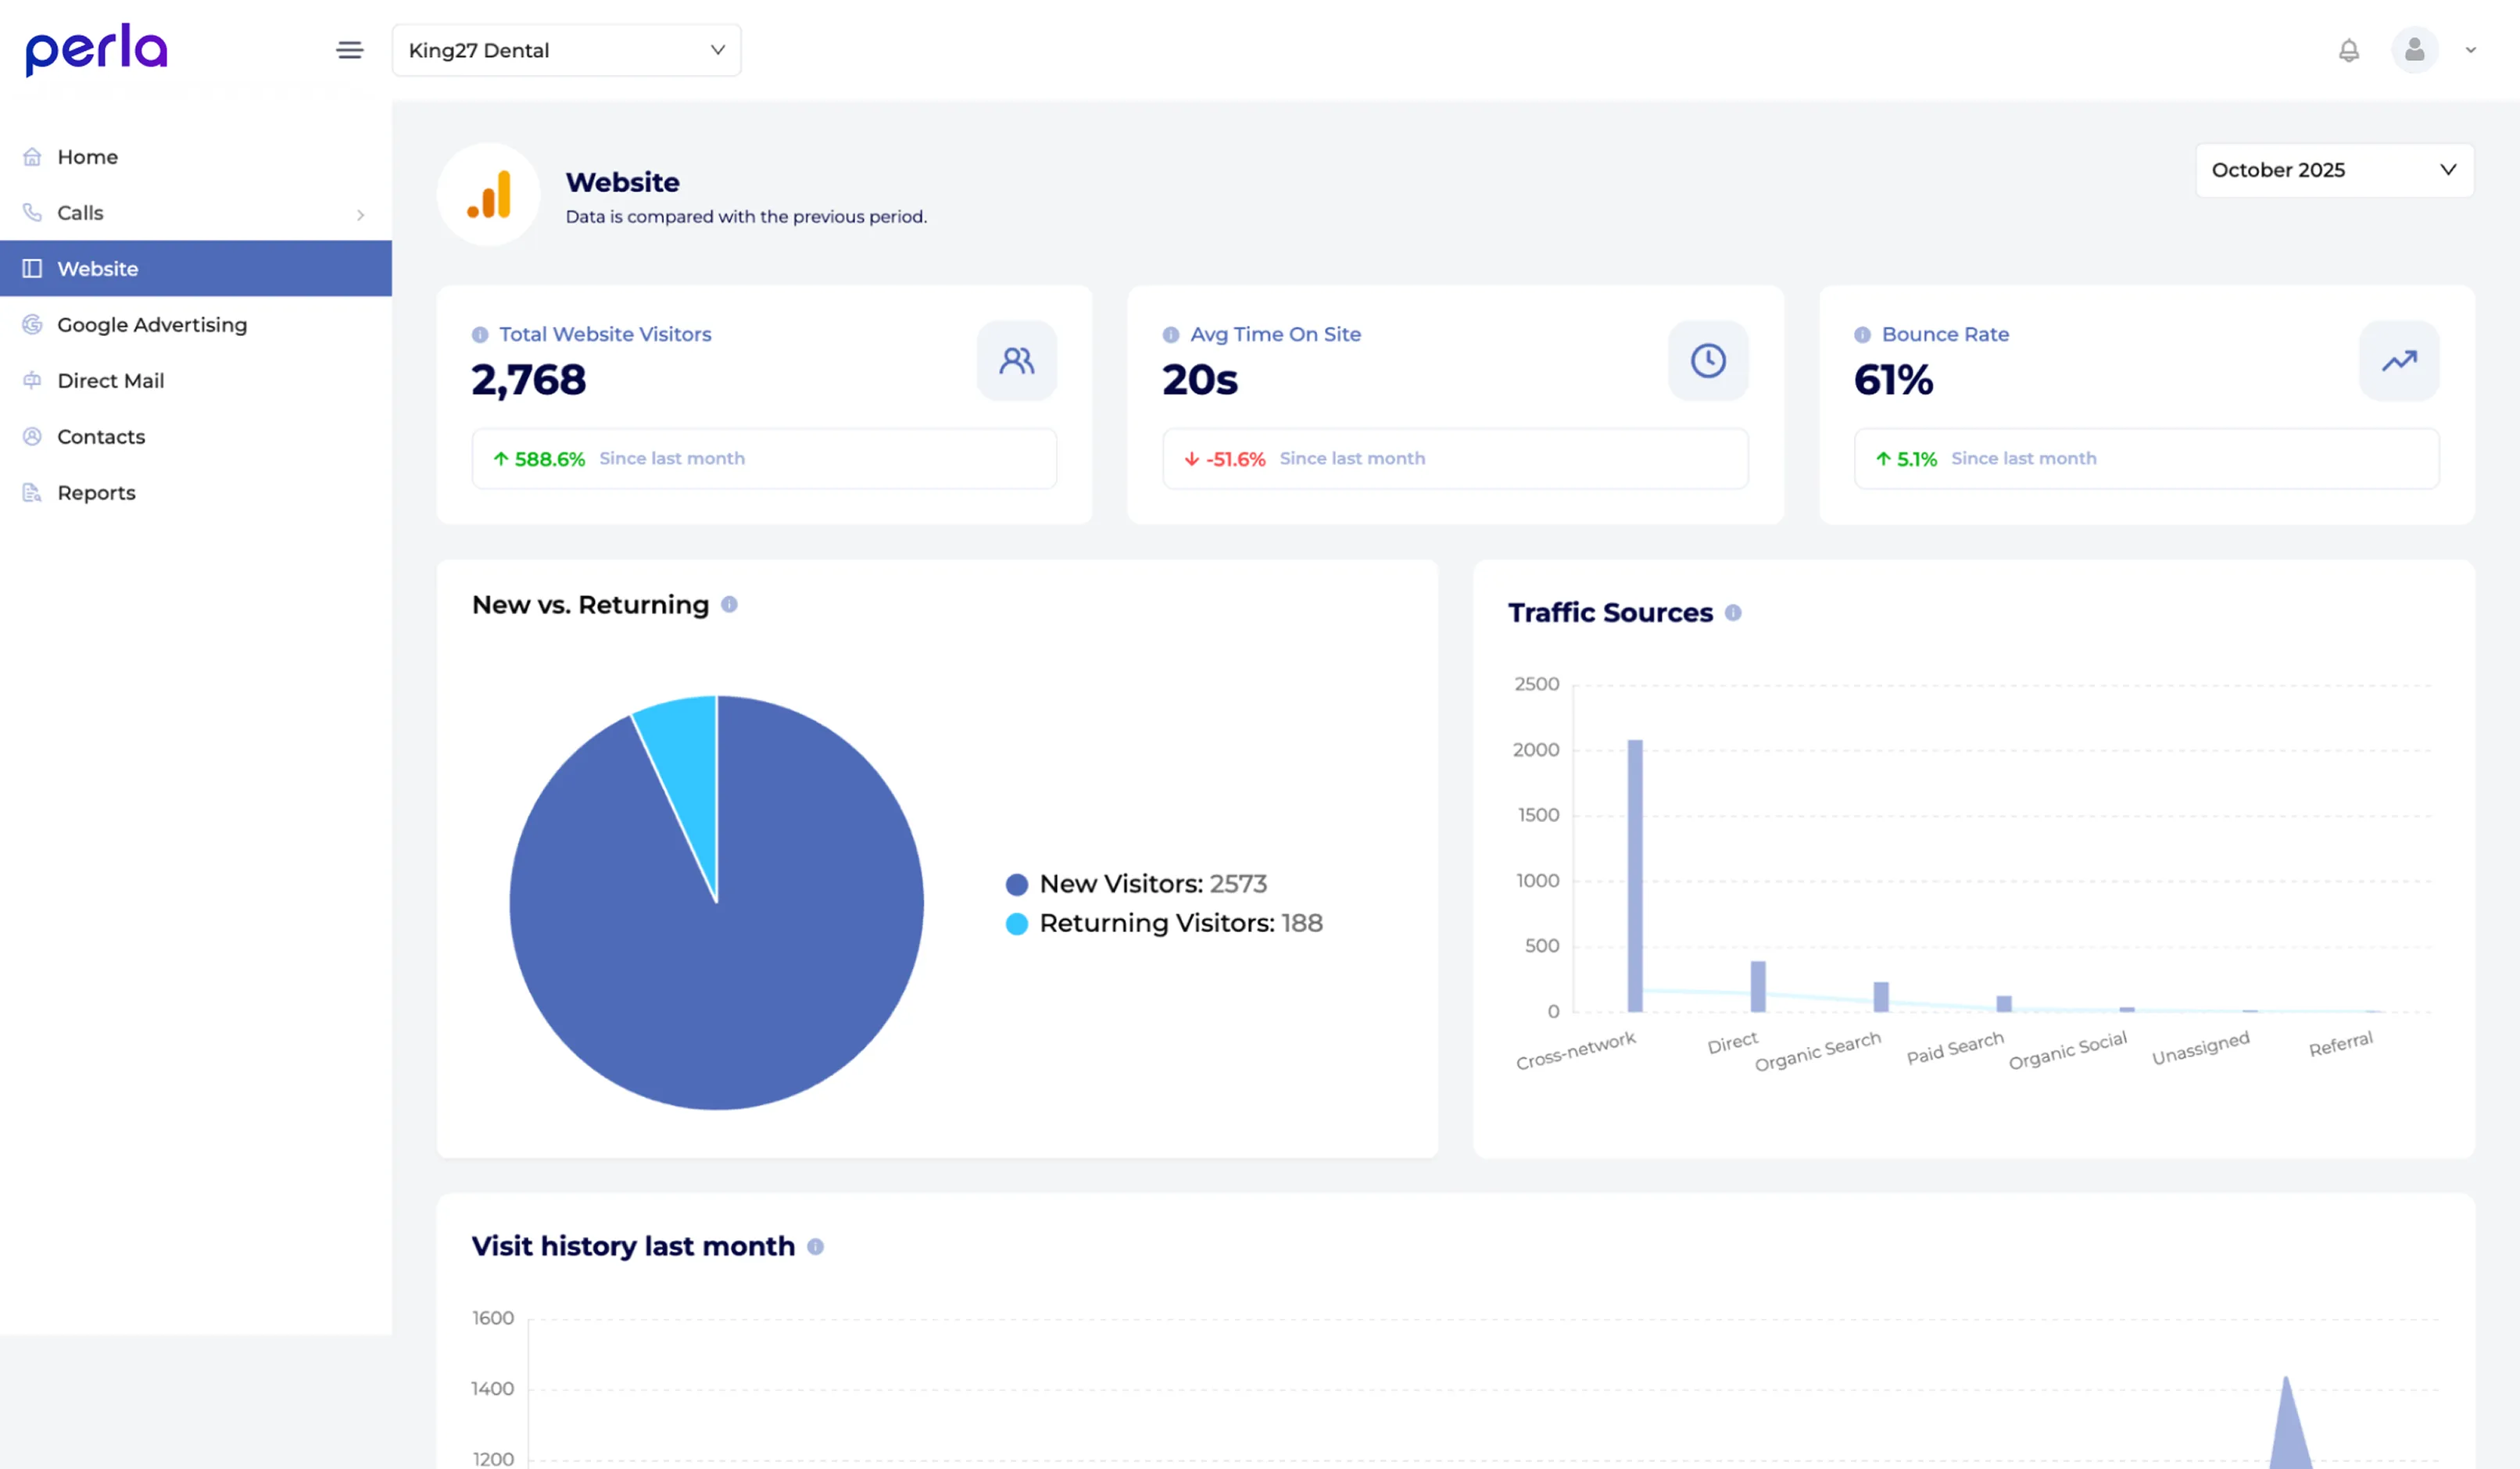This screenshot has width=2520, height=1469.
Task: Click the Avg Time On Site clock icon
Action: pyautogui.click(x=1707, y=361)
